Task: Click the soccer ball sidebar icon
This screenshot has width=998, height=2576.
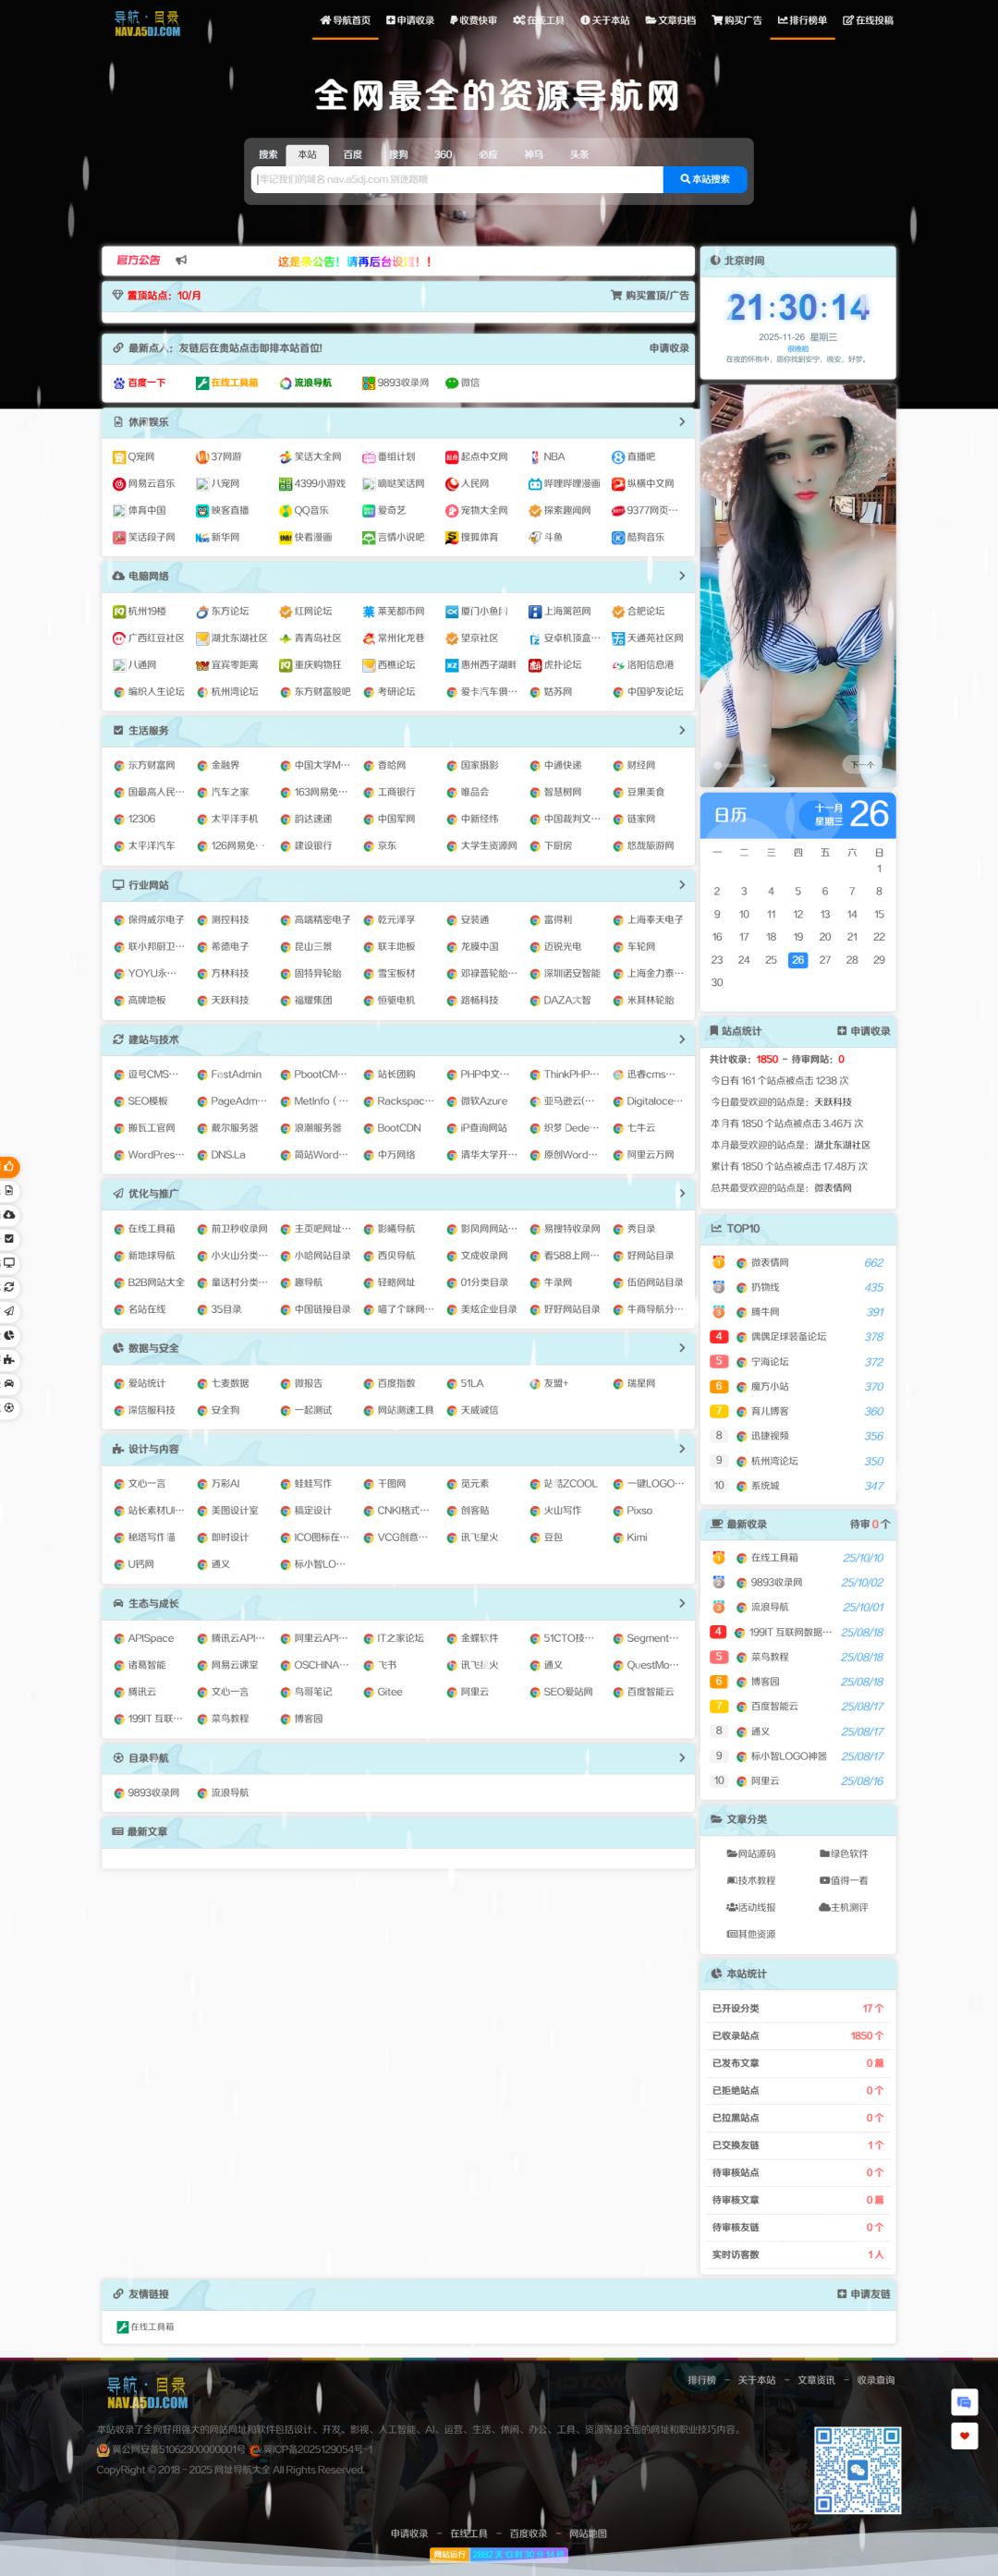Action: tap(9, 1407)
